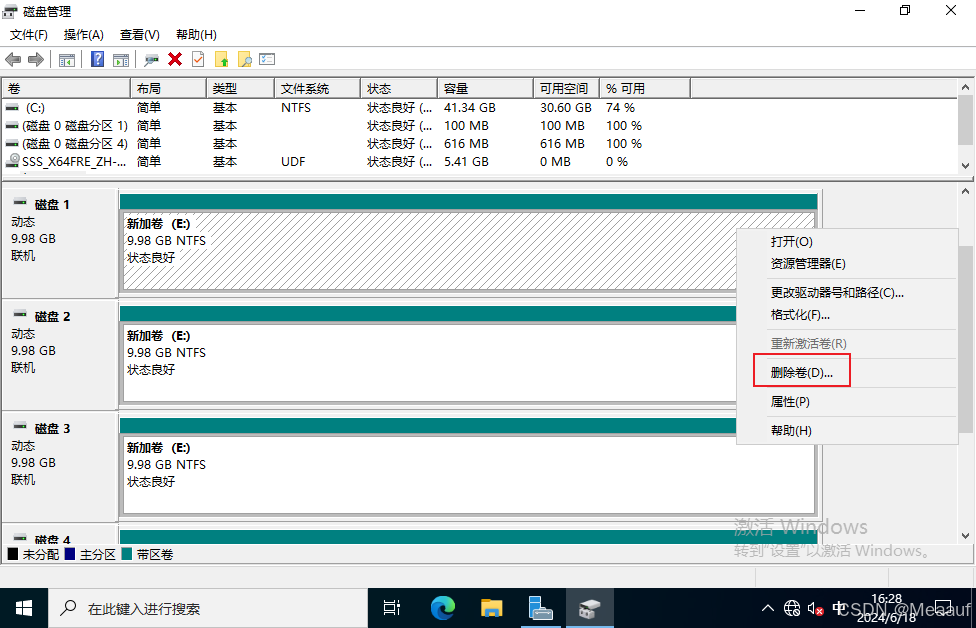Viewport: 976px width, 628px height.
Task: Click volume list scrollbar up arrow
Action: click(x=965, y=88)
